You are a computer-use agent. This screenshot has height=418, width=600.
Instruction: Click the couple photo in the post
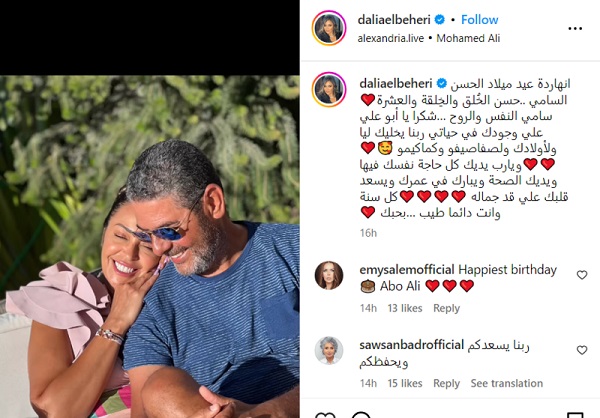pyautogui.click(x=150, y=247)
